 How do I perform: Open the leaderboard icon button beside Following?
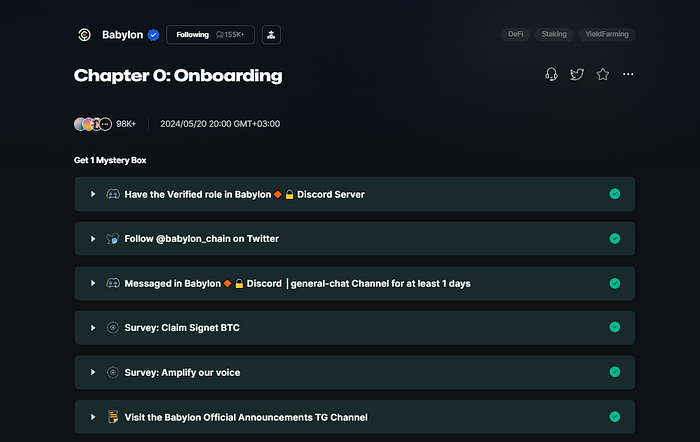point(271,35)
